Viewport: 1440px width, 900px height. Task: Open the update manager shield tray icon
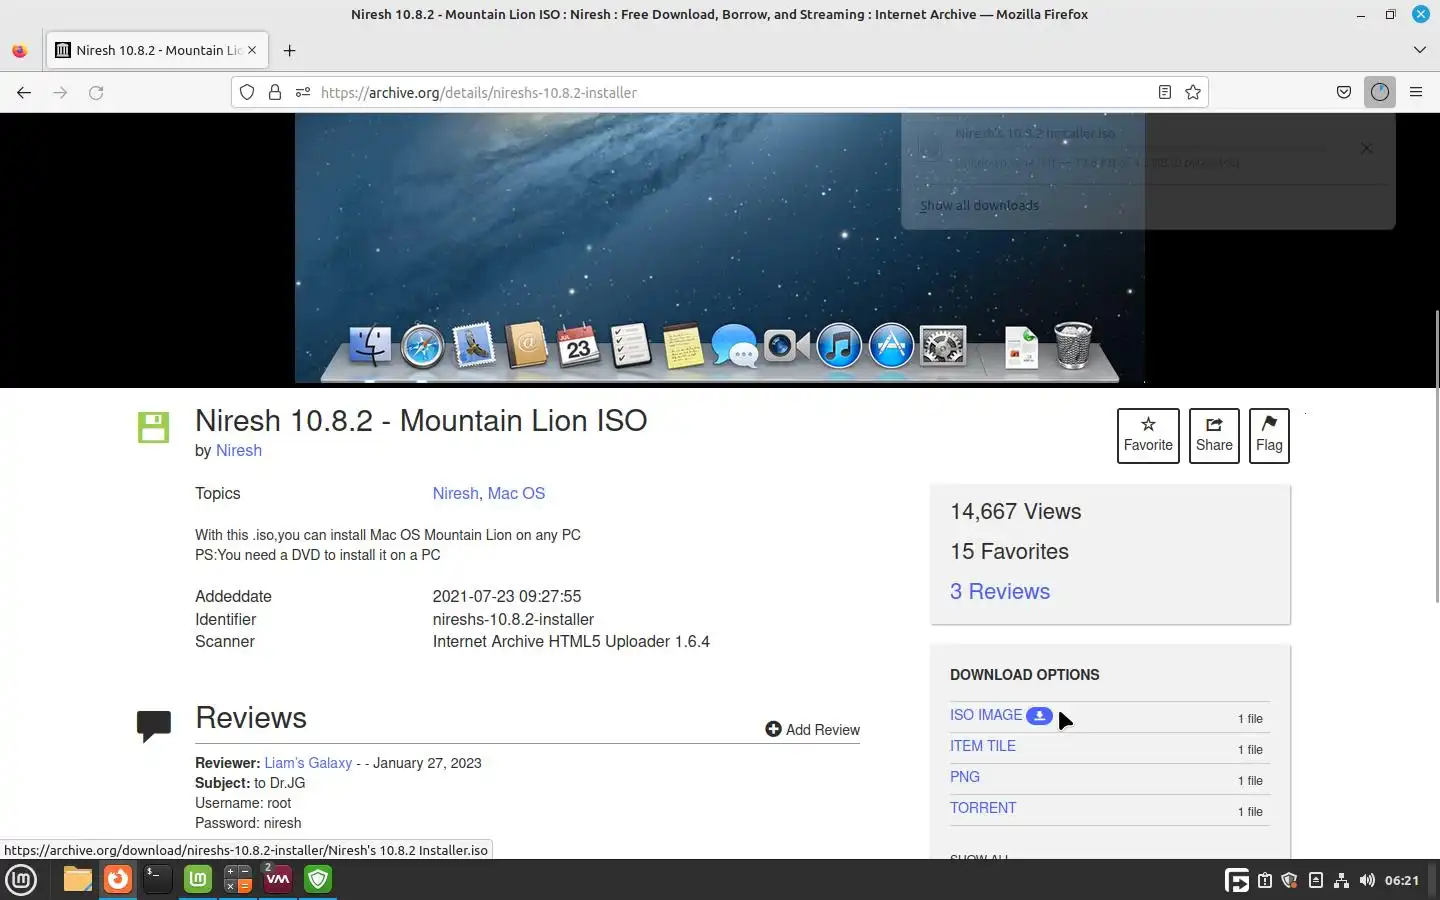tap(1290, 880)
